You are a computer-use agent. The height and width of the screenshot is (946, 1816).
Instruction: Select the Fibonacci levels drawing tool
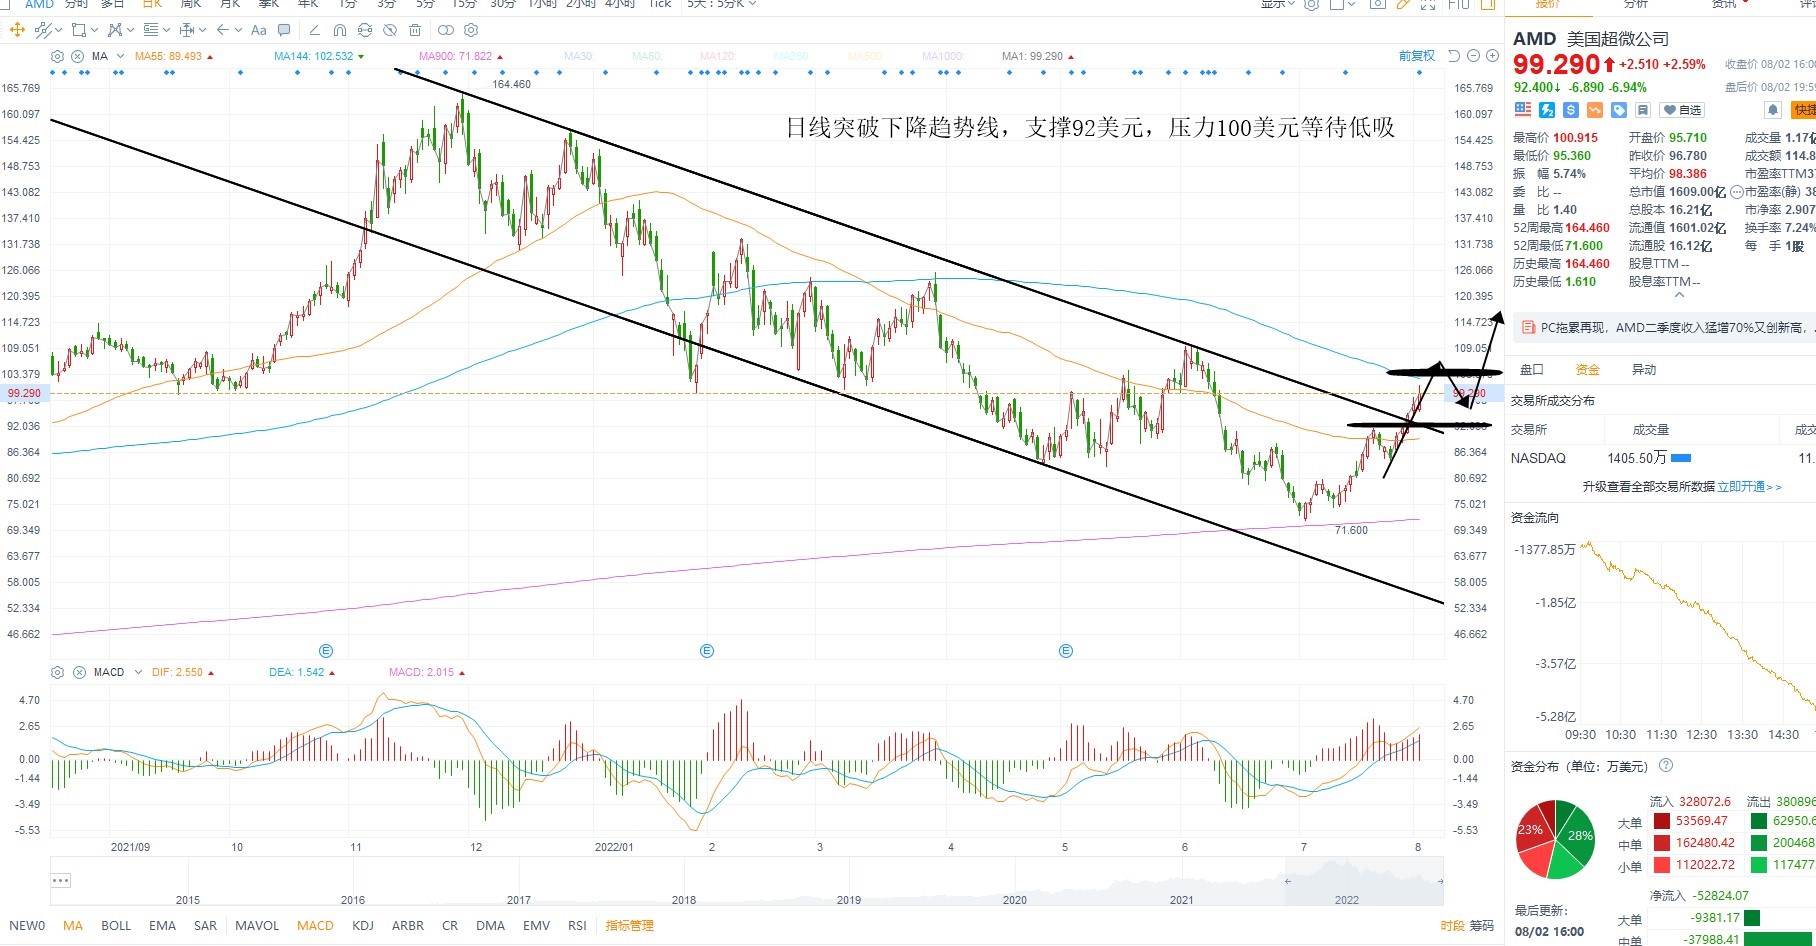click(x=151, y=30)
